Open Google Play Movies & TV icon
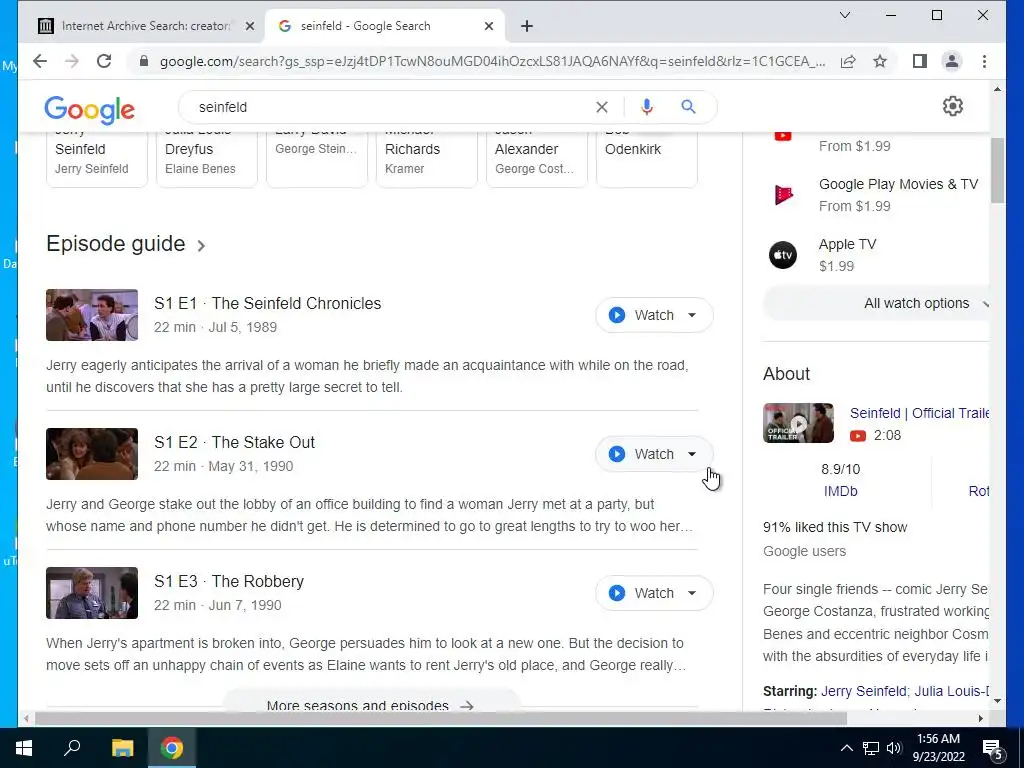The width and height of the screenshot is (1024, 768). pos(783,195)
